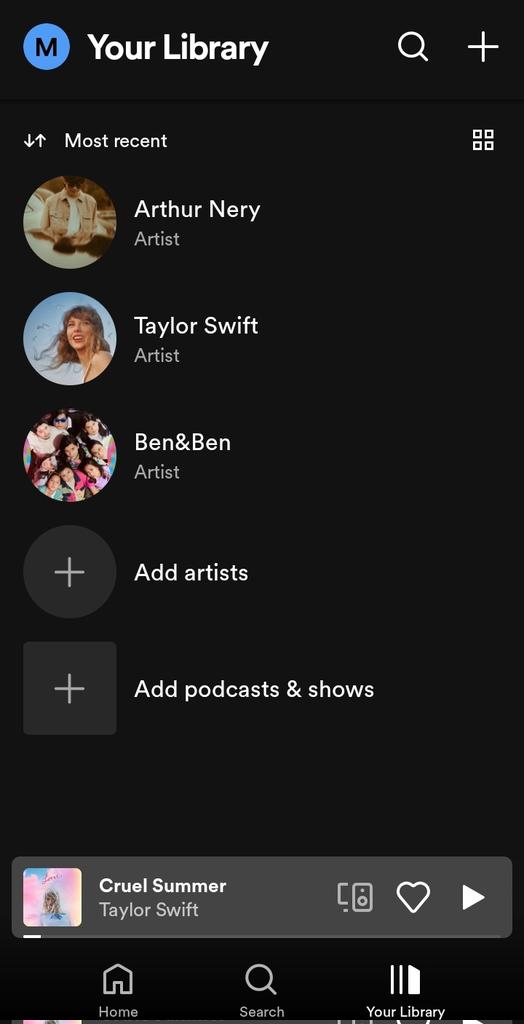Viewport: 524px width, 1024px height.
Task: Choose Add podcasts & shows label
Action: tap(254, 689)
